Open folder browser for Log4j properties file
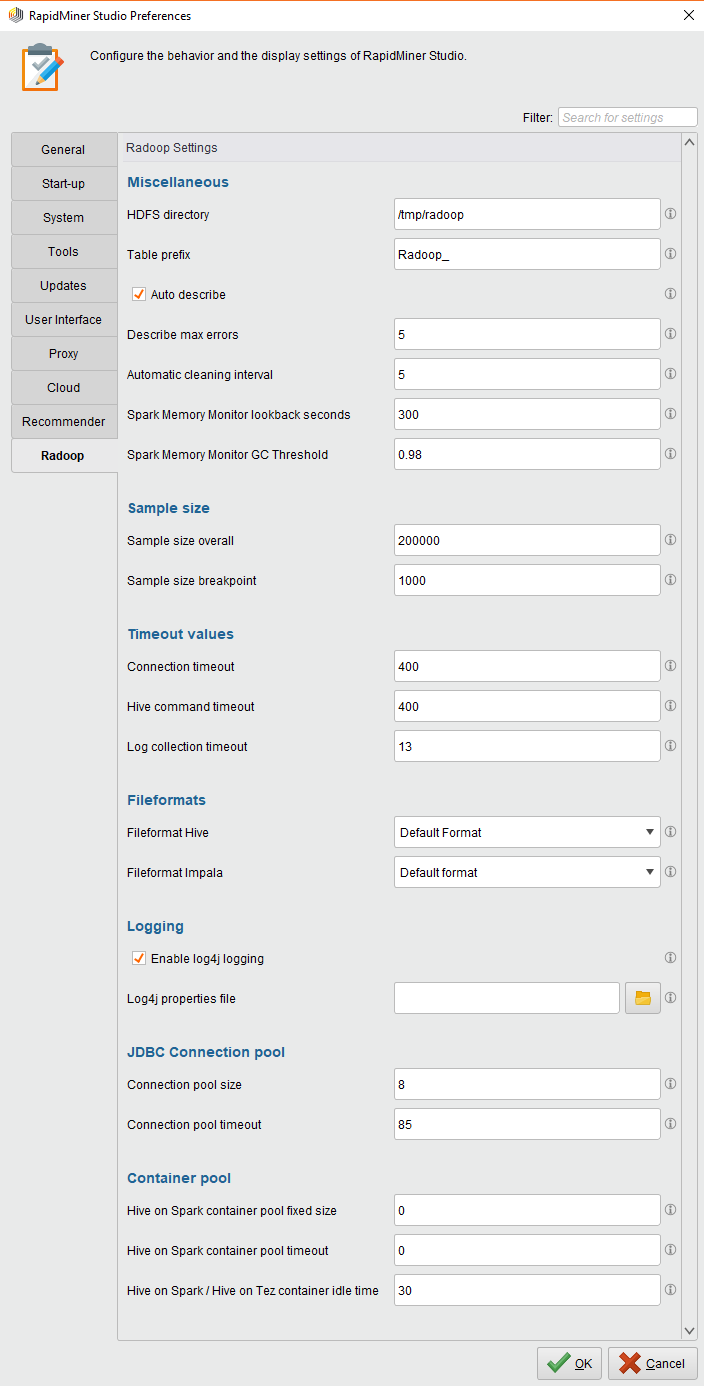704x1386 pixels. (643, 998)
